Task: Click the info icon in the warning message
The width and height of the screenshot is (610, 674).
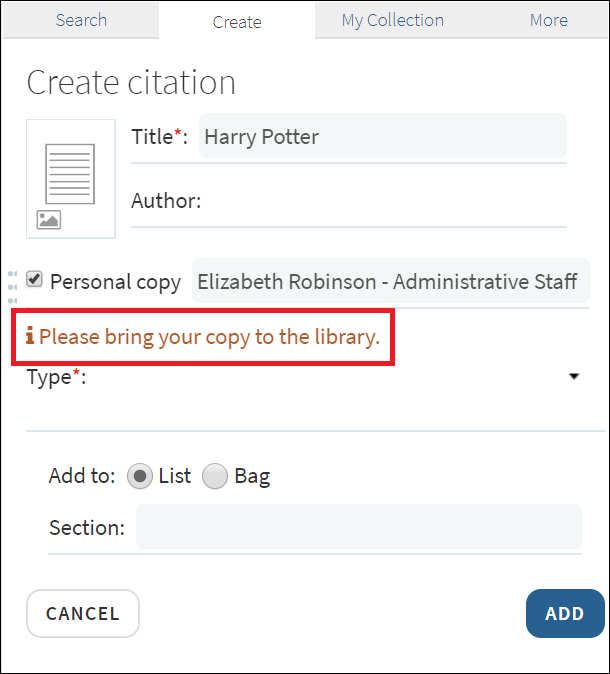Action: click(x=30, y=337)
